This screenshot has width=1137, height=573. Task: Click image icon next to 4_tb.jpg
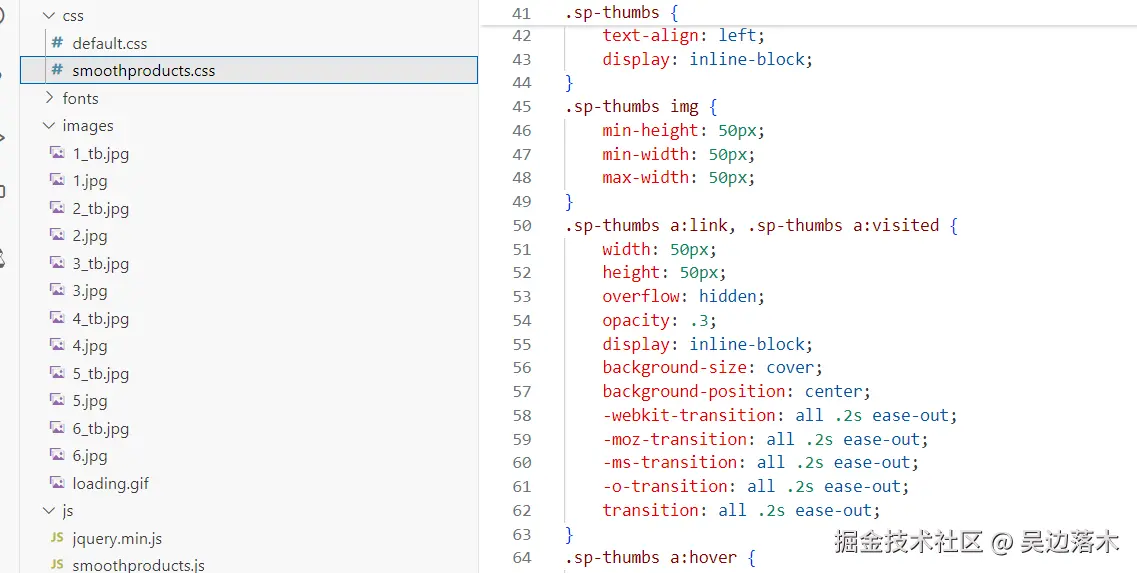[x=57, y=318]
